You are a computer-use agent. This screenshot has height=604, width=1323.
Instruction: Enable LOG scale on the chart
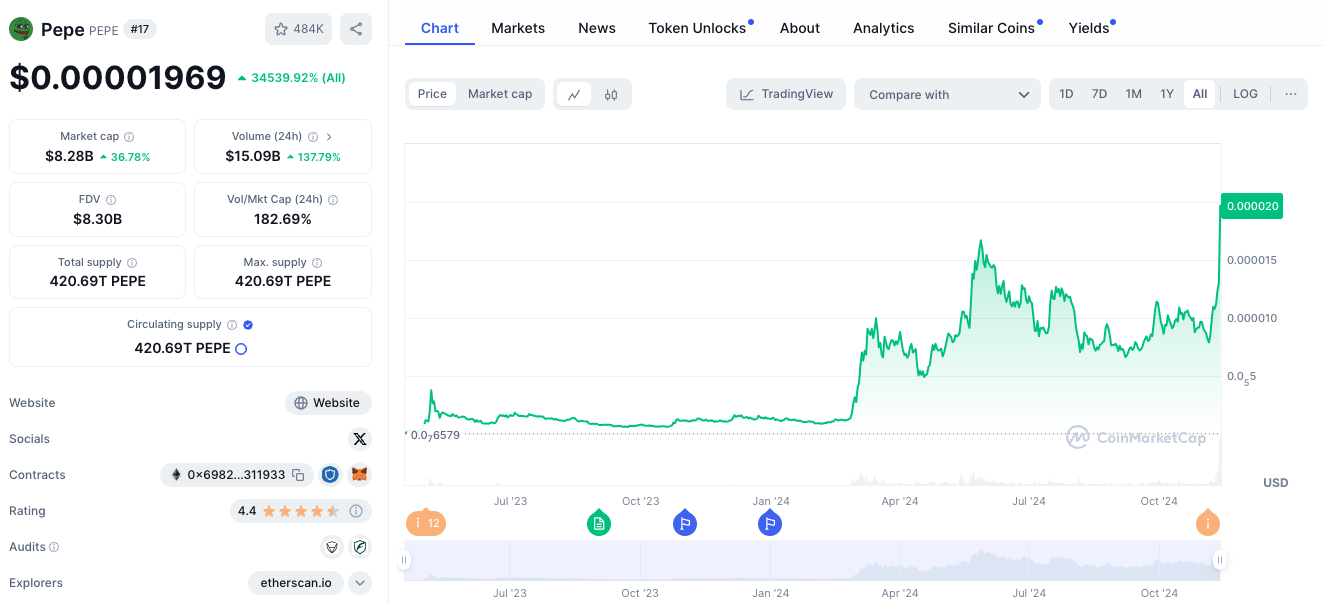pyautogui.click(x=1244, y=93)
